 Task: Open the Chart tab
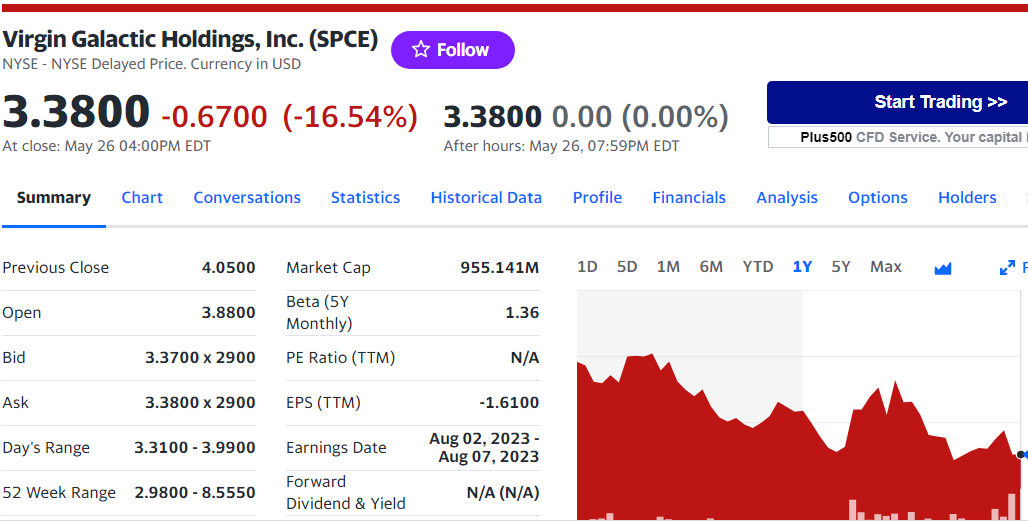(142, 198)
